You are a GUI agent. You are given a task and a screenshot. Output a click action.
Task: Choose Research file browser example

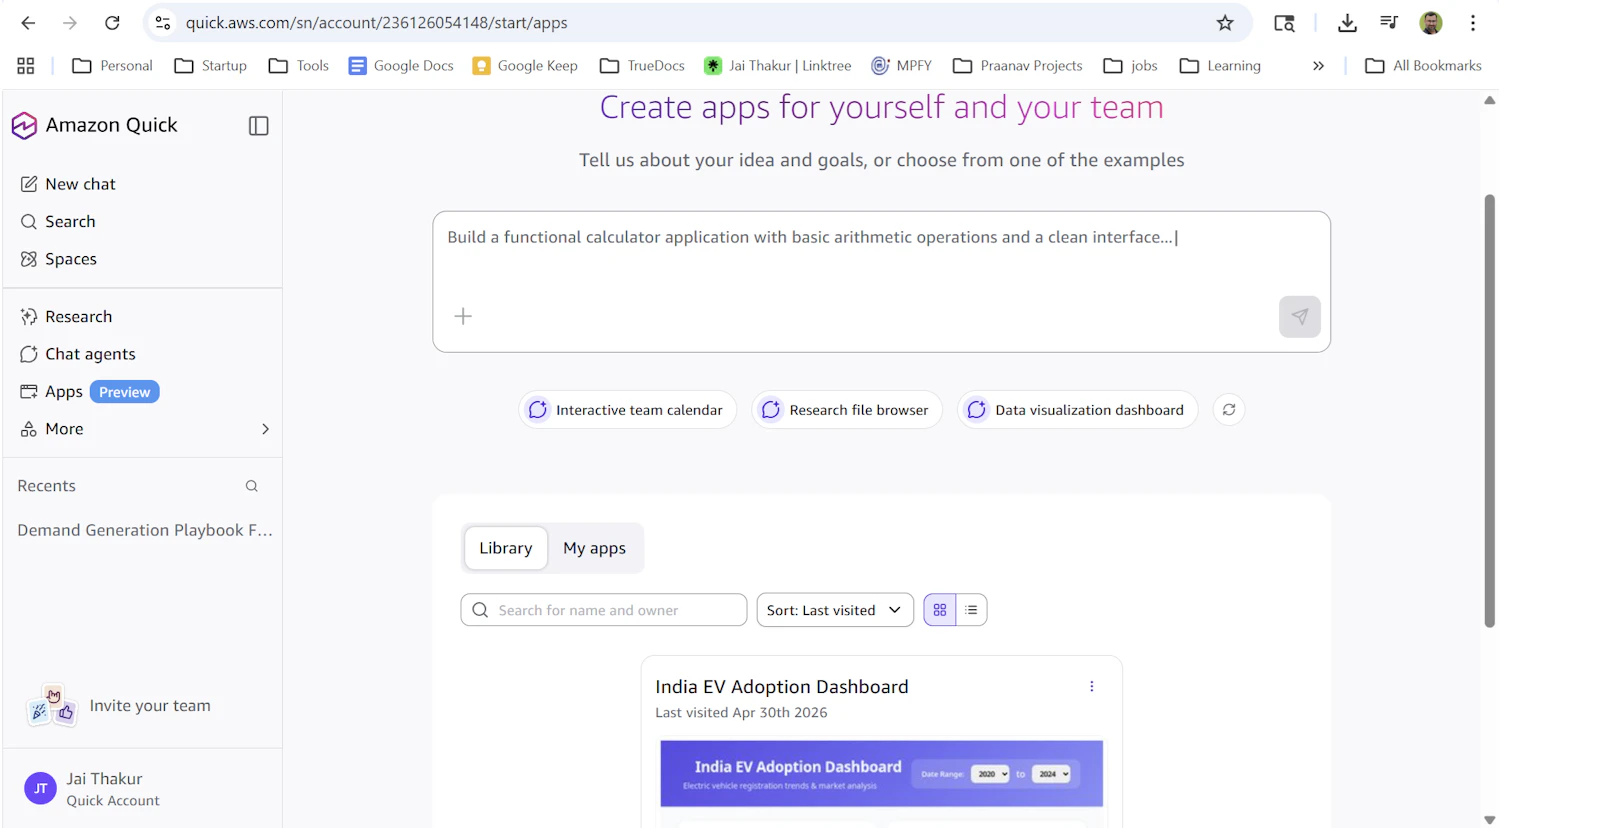(x=847, y=410)
